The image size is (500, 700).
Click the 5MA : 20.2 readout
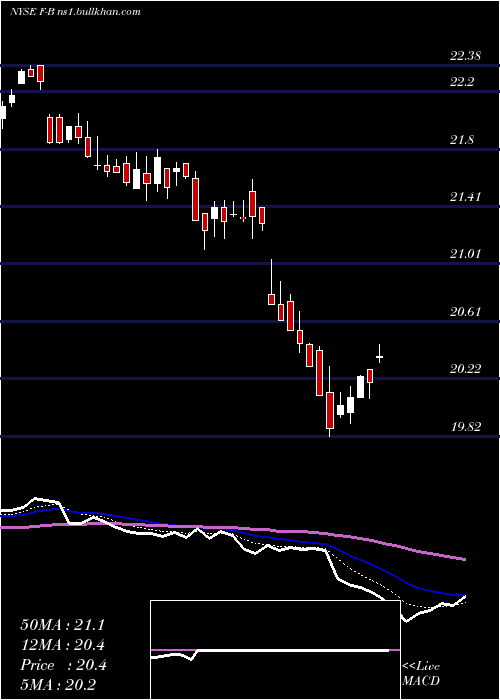pos(59,685)
